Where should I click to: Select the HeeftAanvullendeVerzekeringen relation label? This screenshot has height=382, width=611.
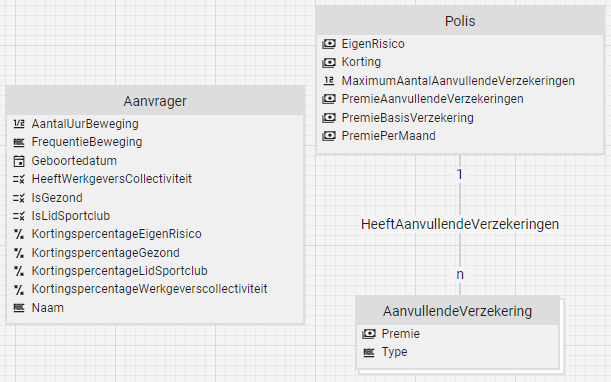[x=460, y=224]
